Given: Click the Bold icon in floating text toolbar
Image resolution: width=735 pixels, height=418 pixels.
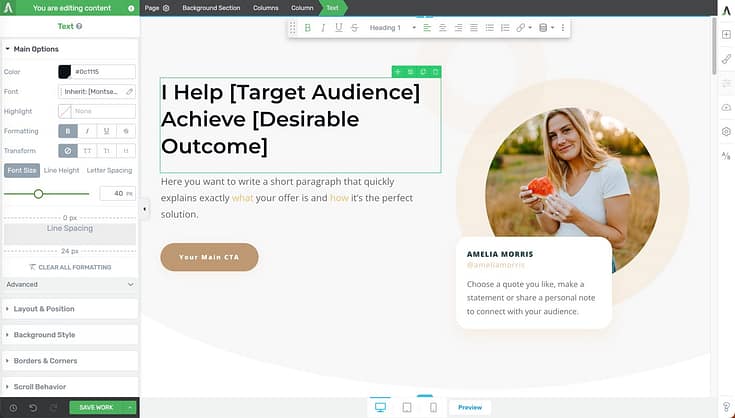Looking at the screenshot, I should click(308, 28).
